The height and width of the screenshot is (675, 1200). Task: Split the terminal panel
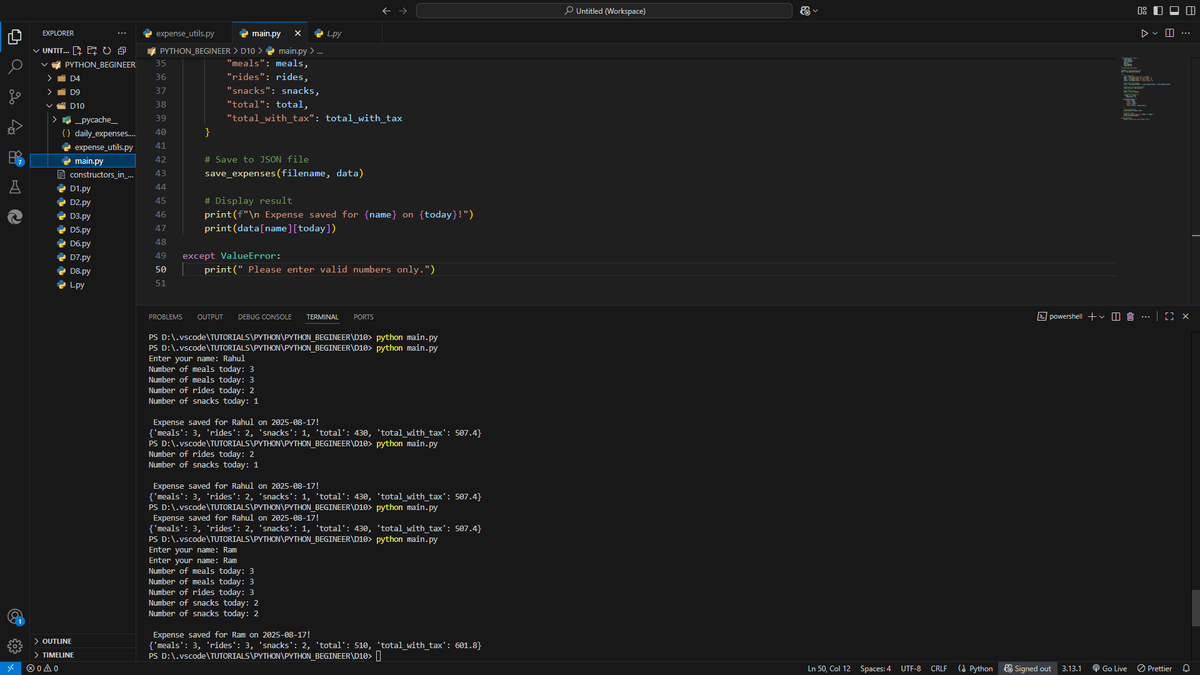[x=1116, y=317]
